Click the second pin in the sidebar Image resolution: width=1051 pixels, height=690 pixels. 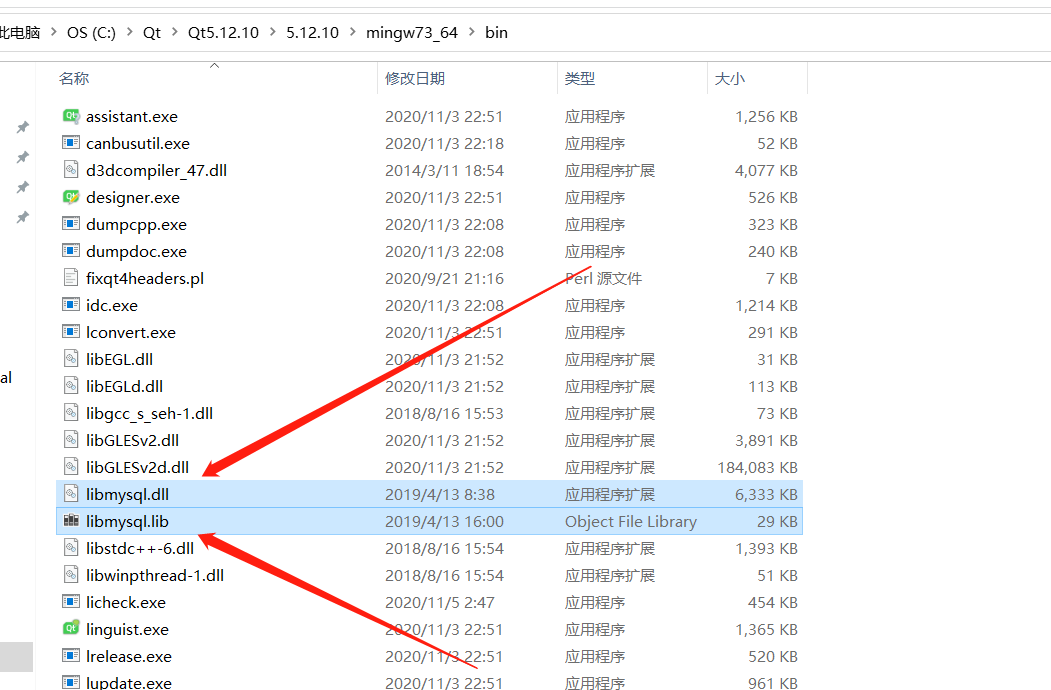click(x=22, y=156)
